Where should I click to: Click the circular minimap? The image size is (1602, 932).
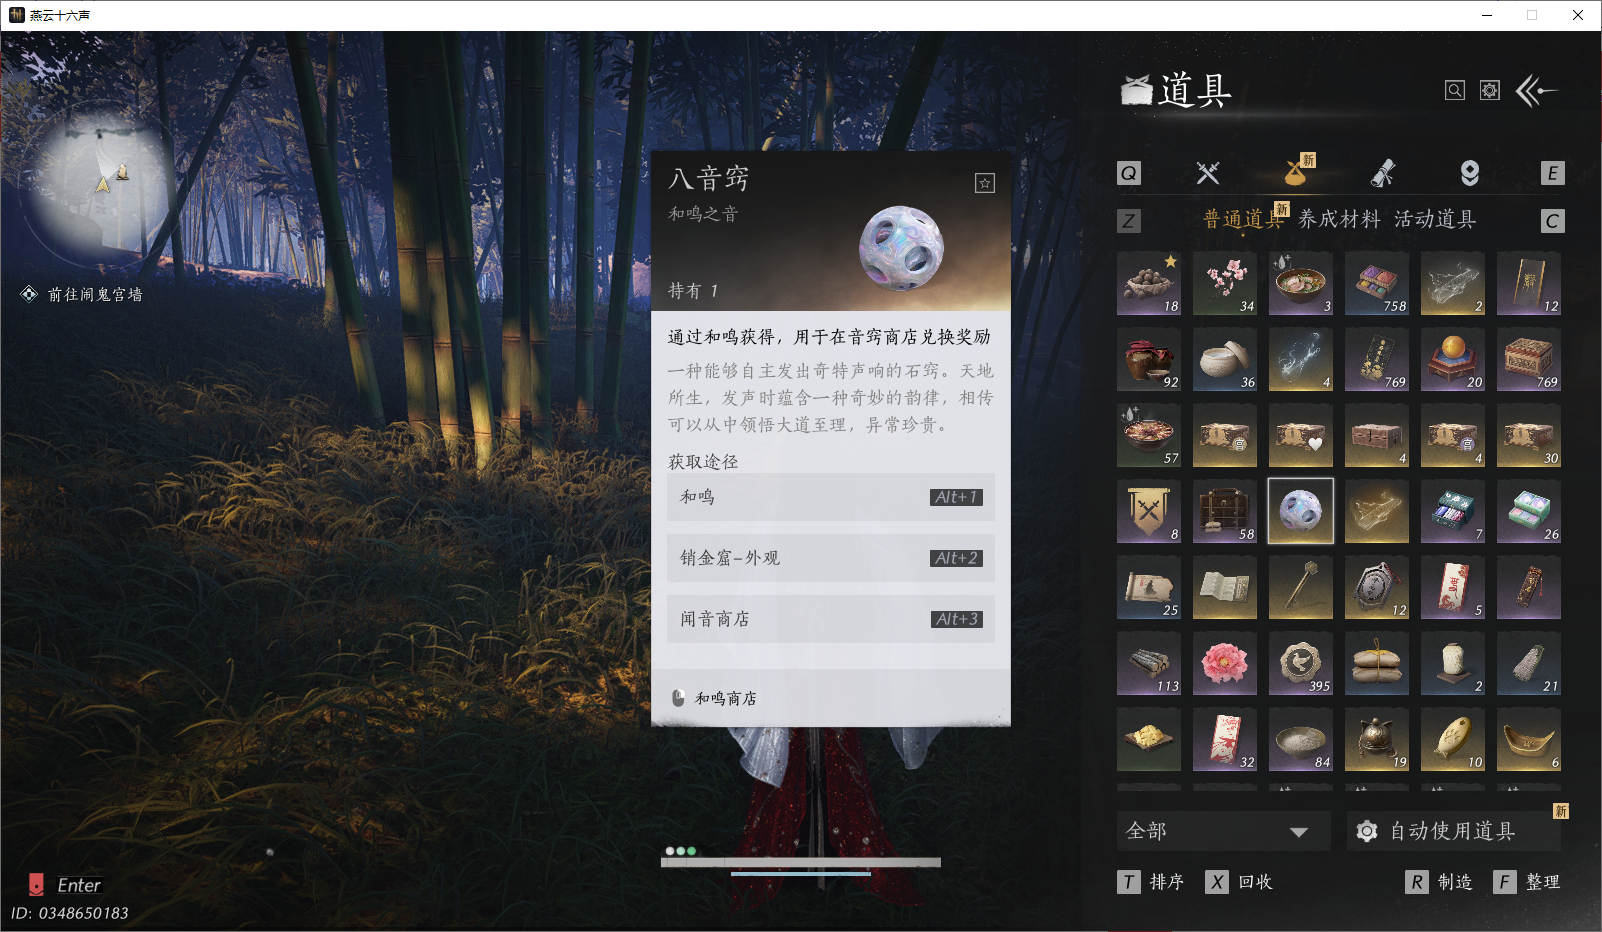[100, 182]
